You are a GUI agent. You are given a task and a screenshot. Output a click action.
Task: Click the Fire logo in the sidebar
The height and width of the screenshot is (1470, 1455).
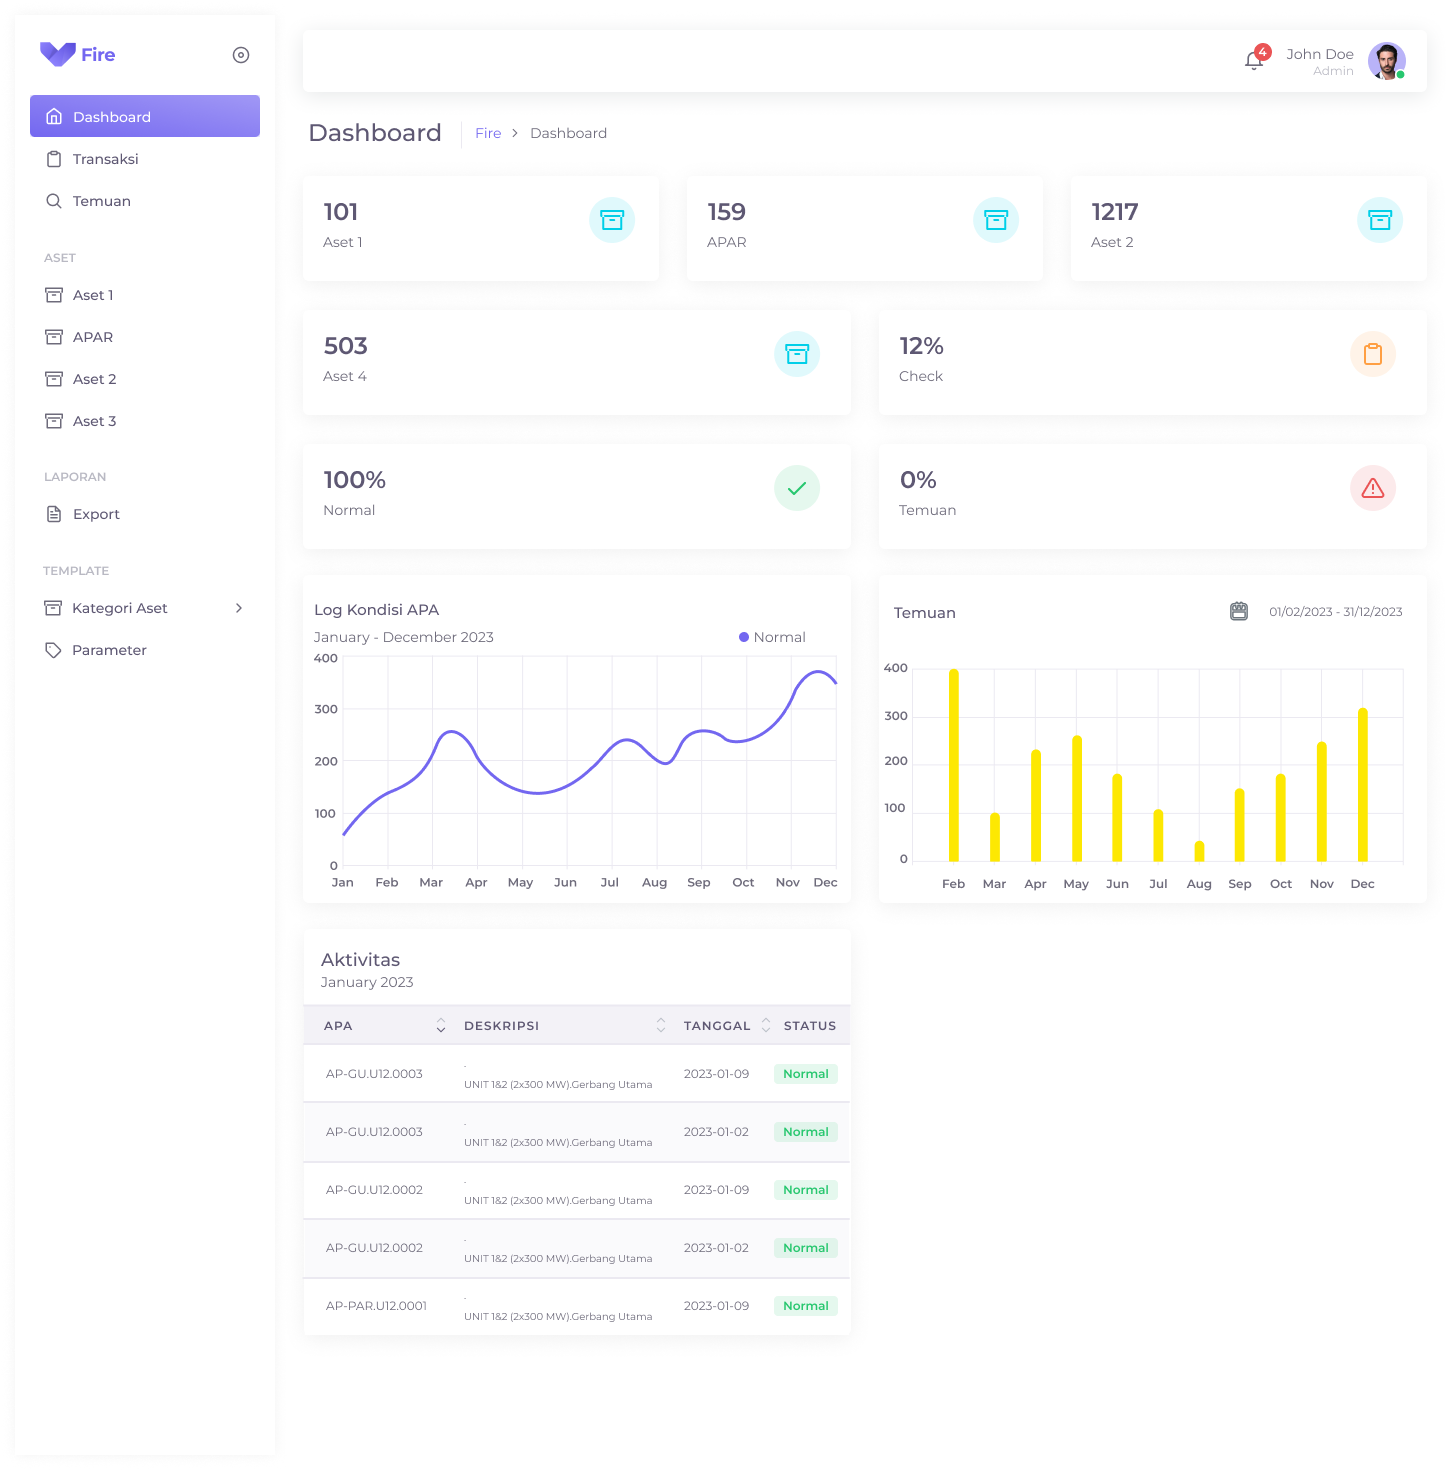[78, 55]
